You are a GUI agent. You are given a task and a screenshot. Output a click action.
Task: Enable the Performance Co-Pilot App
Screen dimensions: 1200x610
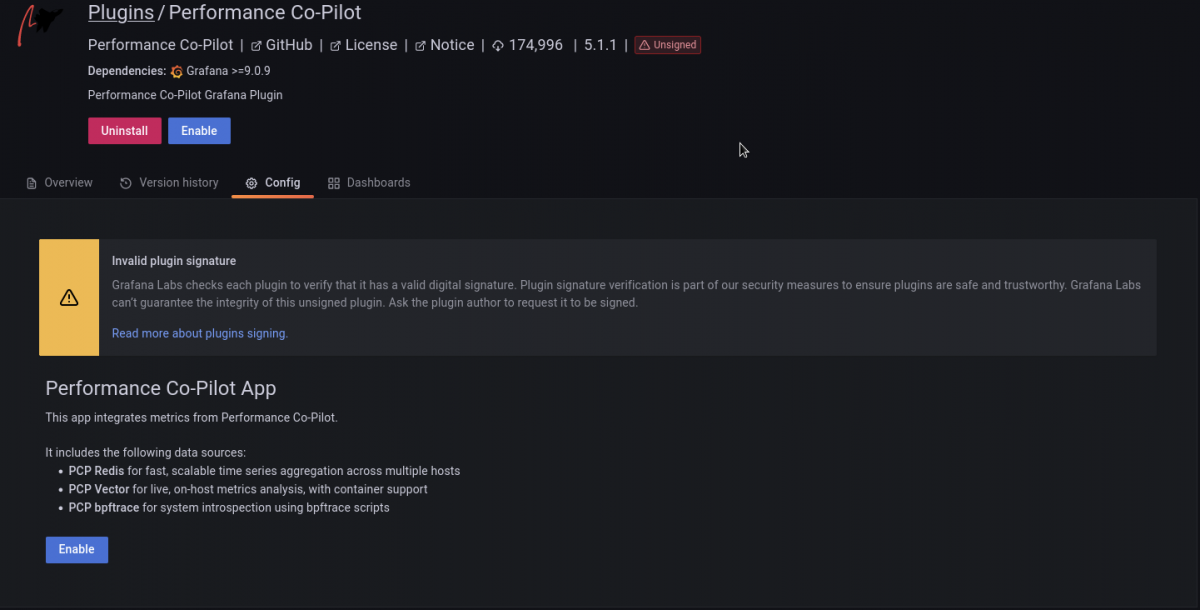pyautogui.click(x=76, y=549)
